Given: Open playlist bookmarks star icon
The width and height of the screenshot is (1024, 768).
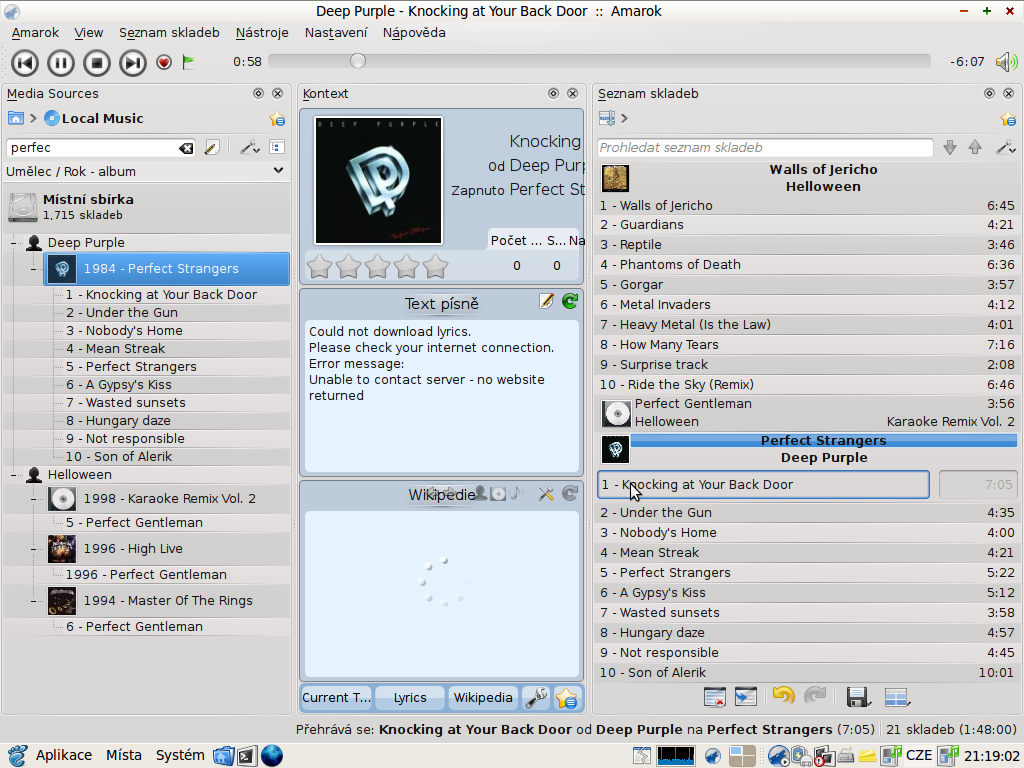Looking at the screenshot, I should pyautogui.click(x=1008, y=119).
